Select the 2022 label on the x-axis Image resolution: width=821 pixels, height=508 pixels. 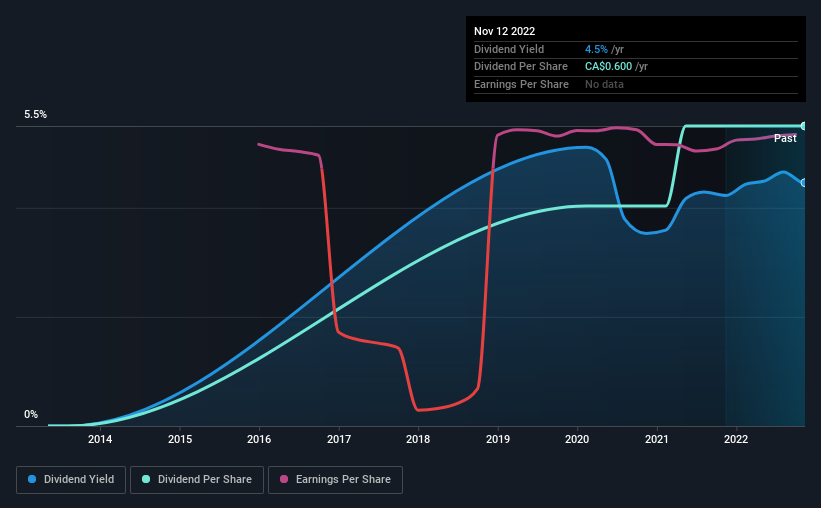coord(736,439)
